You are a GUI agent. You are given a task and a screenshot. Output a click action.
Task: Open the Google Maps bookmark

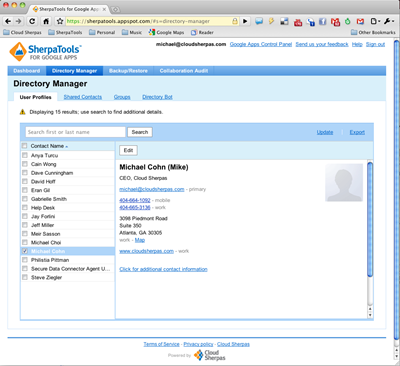pyautogui.click(x=166, y=32)
